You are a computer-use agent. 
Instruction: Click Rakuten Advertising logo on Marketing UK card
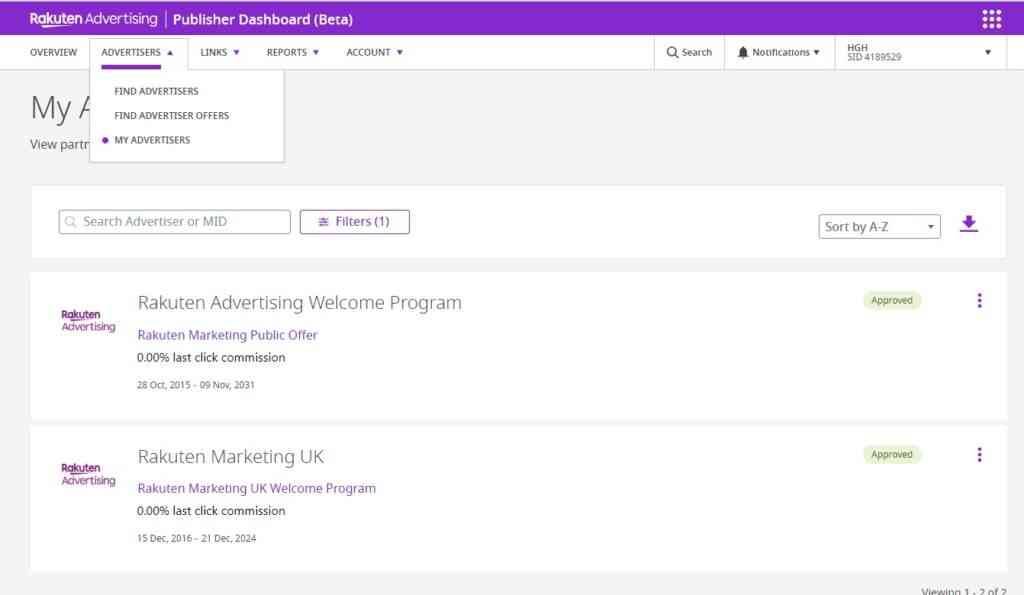[x=88, y=474]
